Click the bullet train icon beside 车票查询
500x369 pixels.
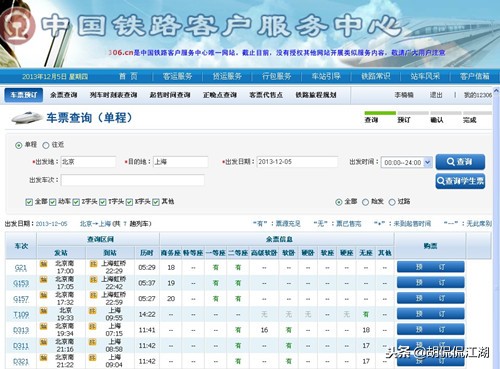coord(27,118)
